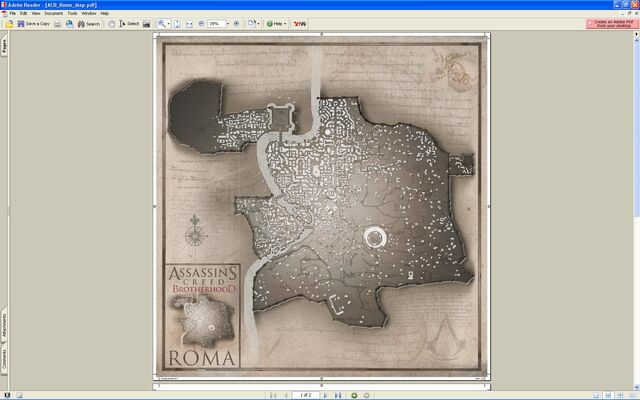Open the Window menu
640x400 pixels.
coord(89,13)
